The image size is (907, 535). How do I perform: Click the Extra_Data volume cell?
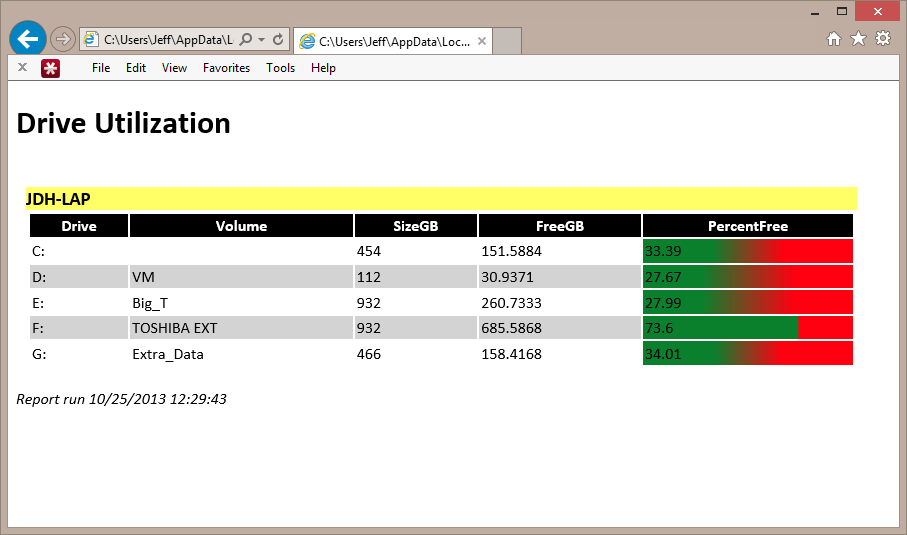(x=241, y=354)
